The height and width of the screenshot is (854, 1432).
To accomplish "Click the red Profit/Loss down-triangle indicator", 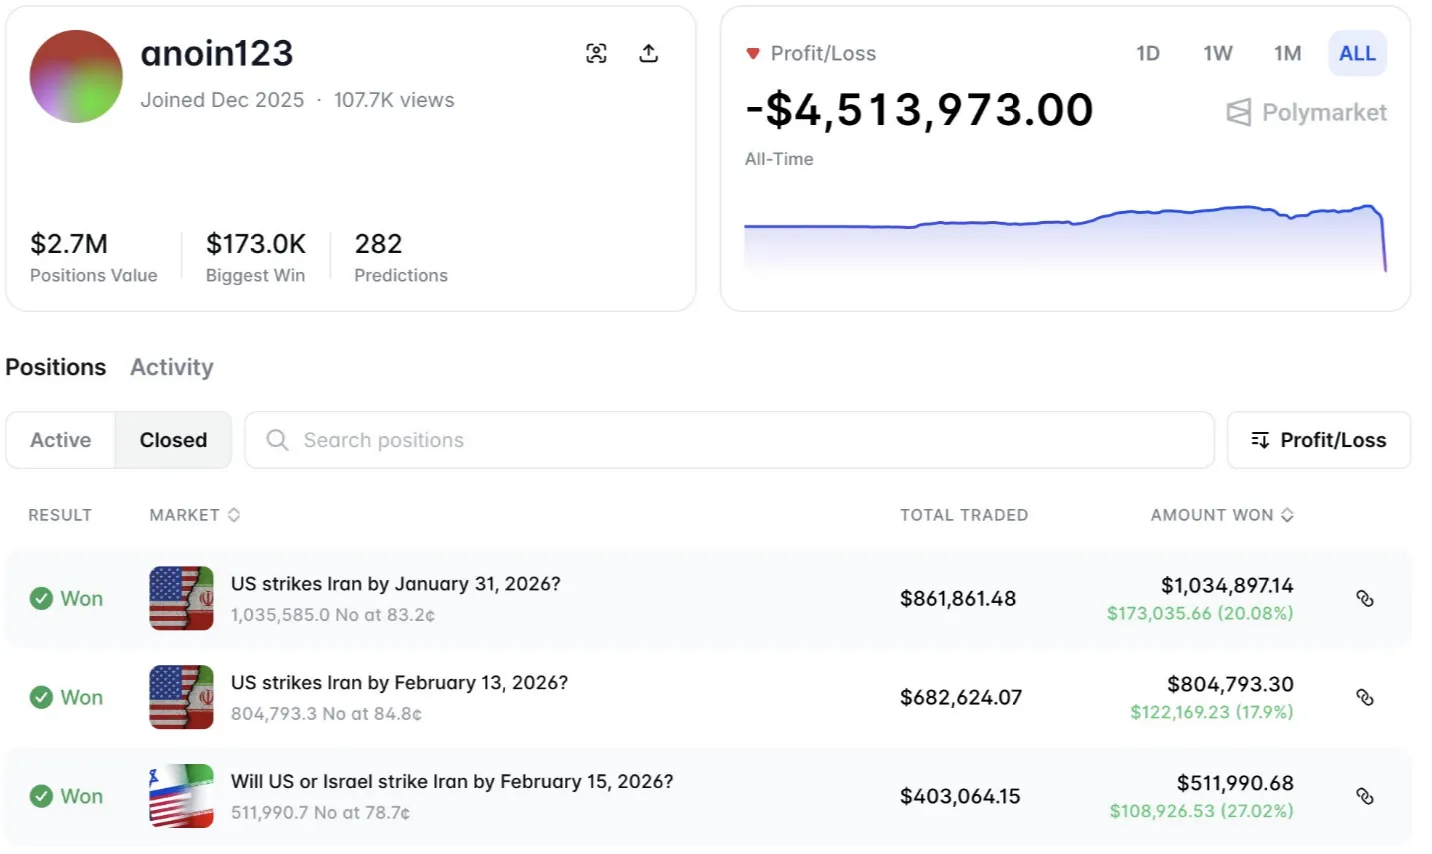I will pos(753,54).
